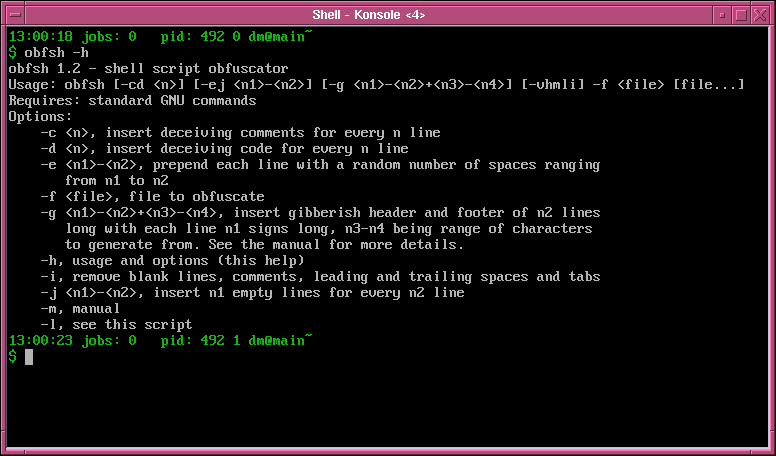776x456 pixels.
Task: Click 'long with each line n1 signs long' line
Action: pos(329,229)
